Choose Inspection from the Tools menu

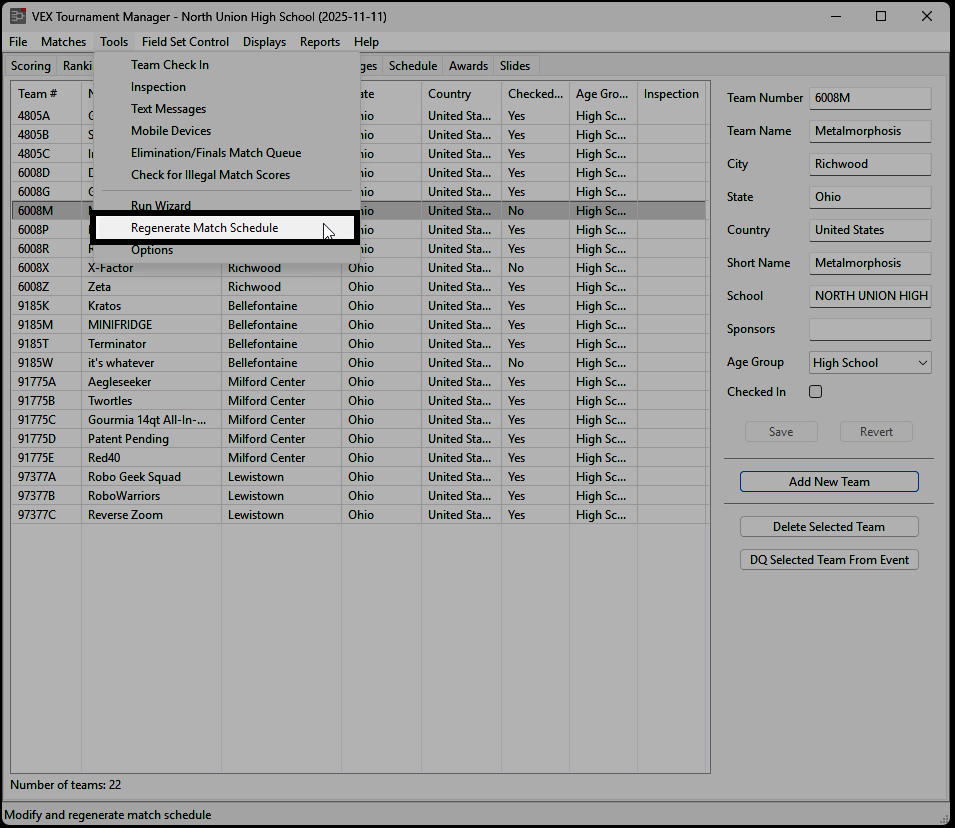coord(226,87)
